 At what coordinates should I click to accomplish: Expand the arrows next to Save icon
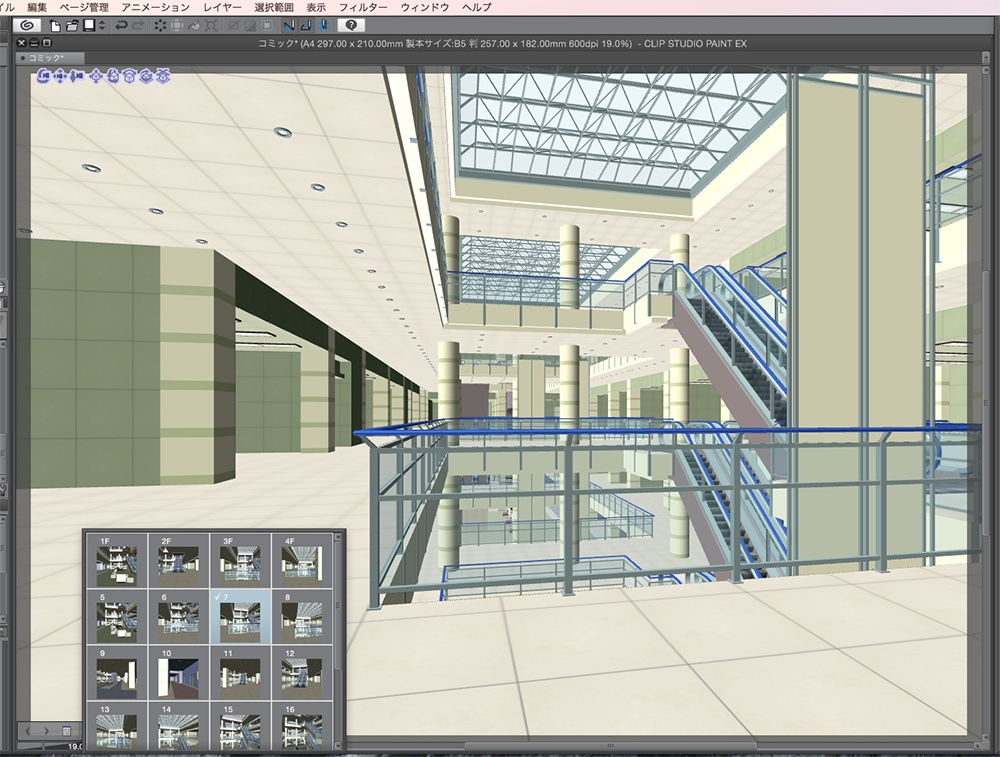pyautogui.click(x=102, y=25)
